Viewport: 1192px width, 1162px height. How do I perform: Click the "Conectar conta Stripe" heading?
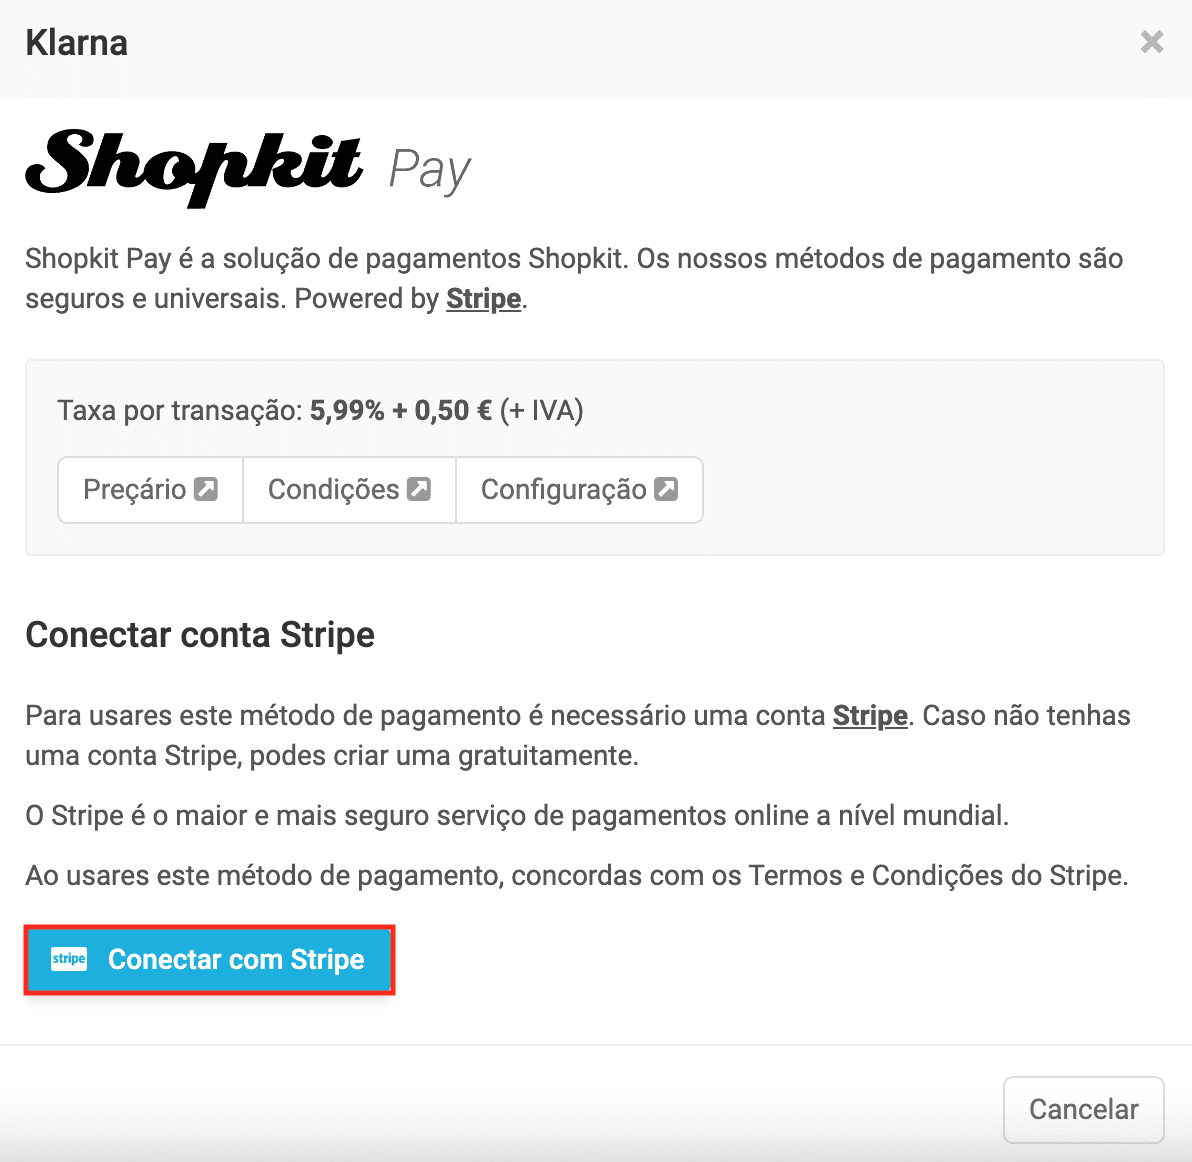coord(200,635)
